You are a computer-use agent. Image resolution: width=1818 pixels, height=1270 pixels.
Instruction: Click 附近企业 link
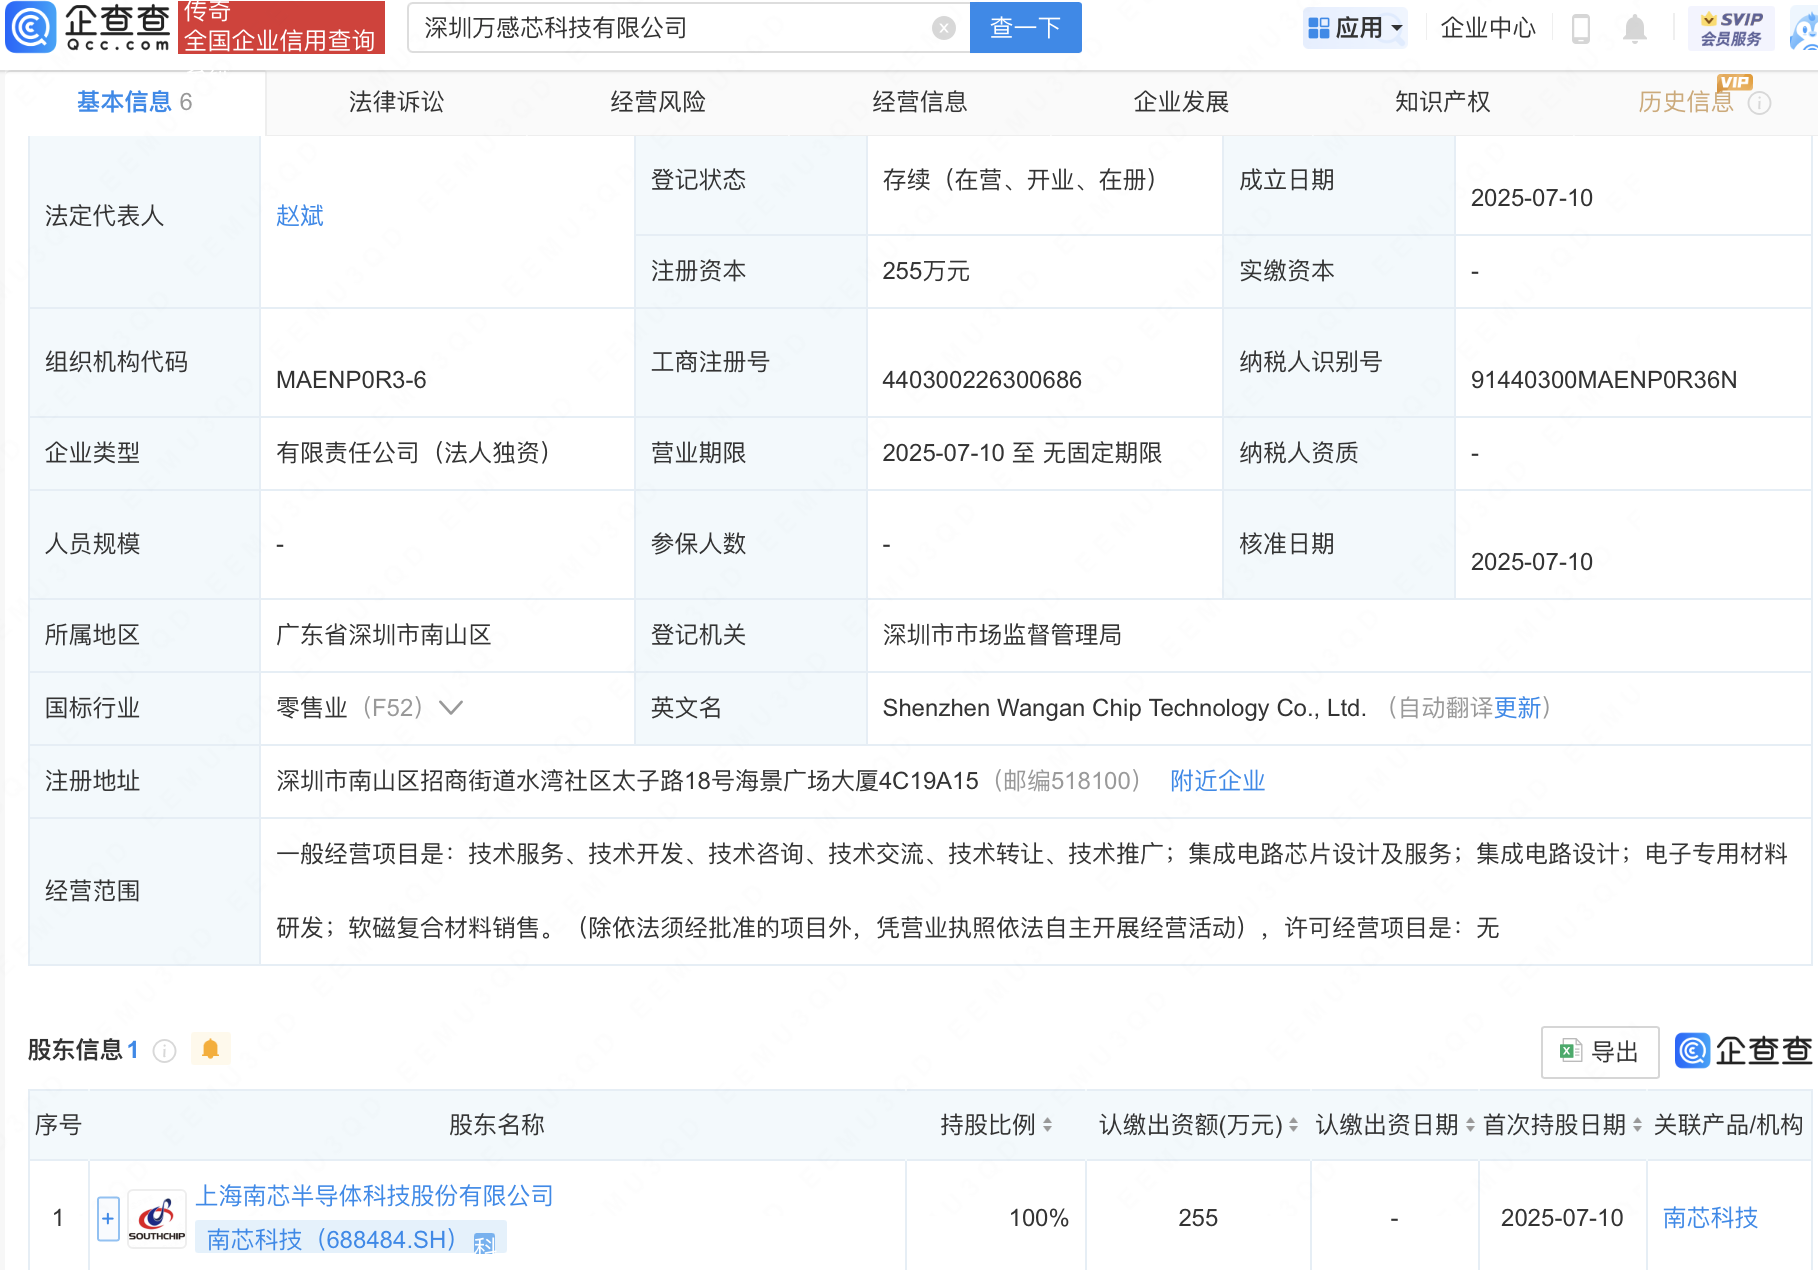click(1217, 781)
